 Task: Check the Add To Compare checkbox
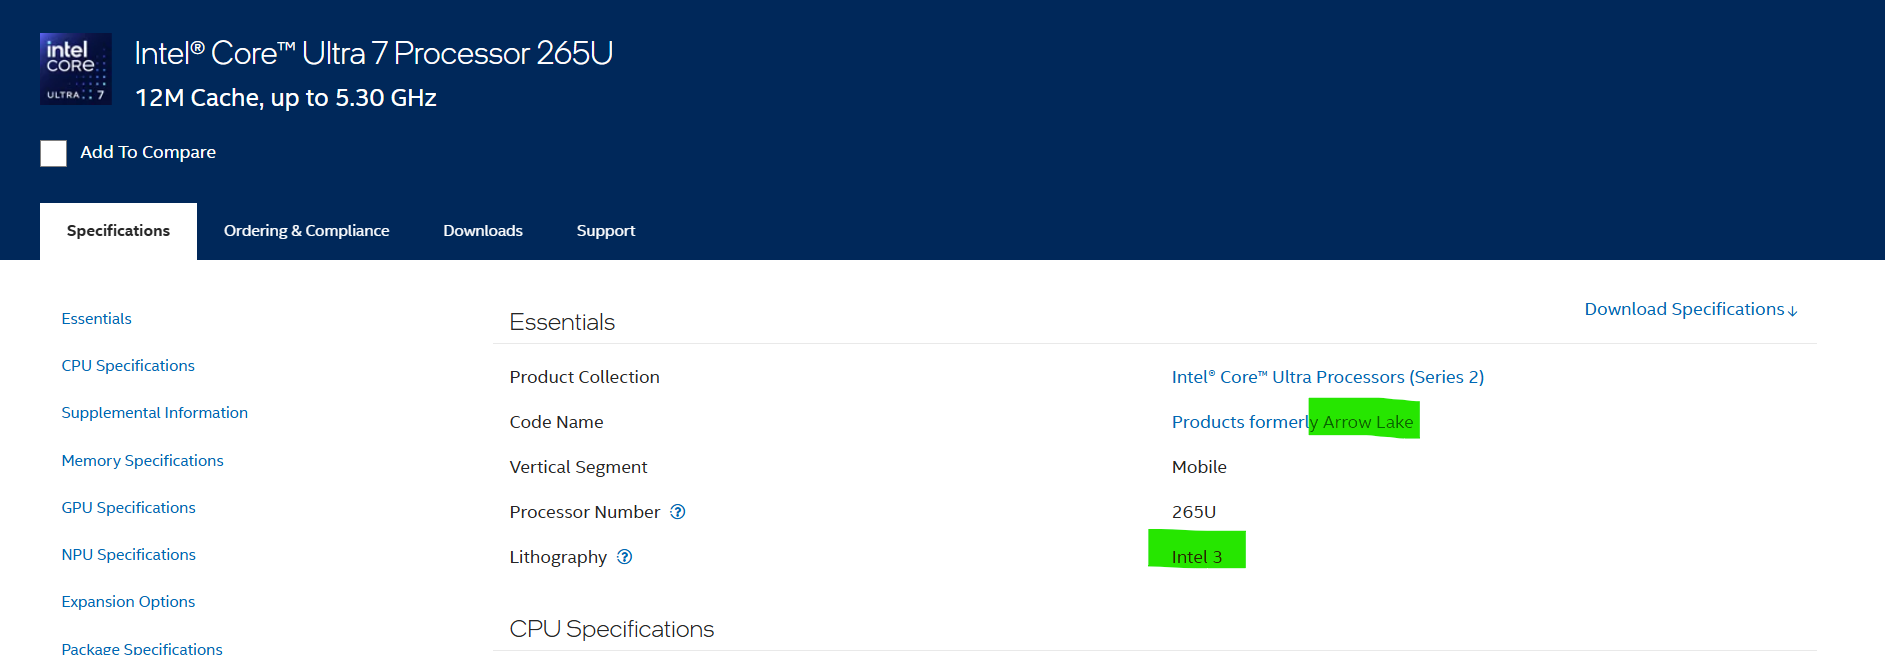[54, 153]
